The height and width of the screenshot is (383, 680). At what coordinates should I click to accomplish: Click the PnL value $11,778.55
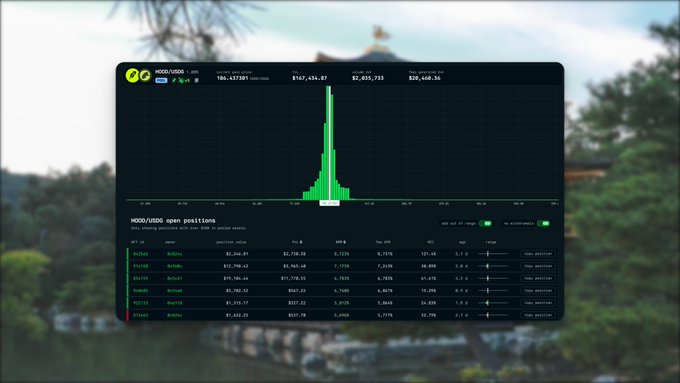[293, 278]
